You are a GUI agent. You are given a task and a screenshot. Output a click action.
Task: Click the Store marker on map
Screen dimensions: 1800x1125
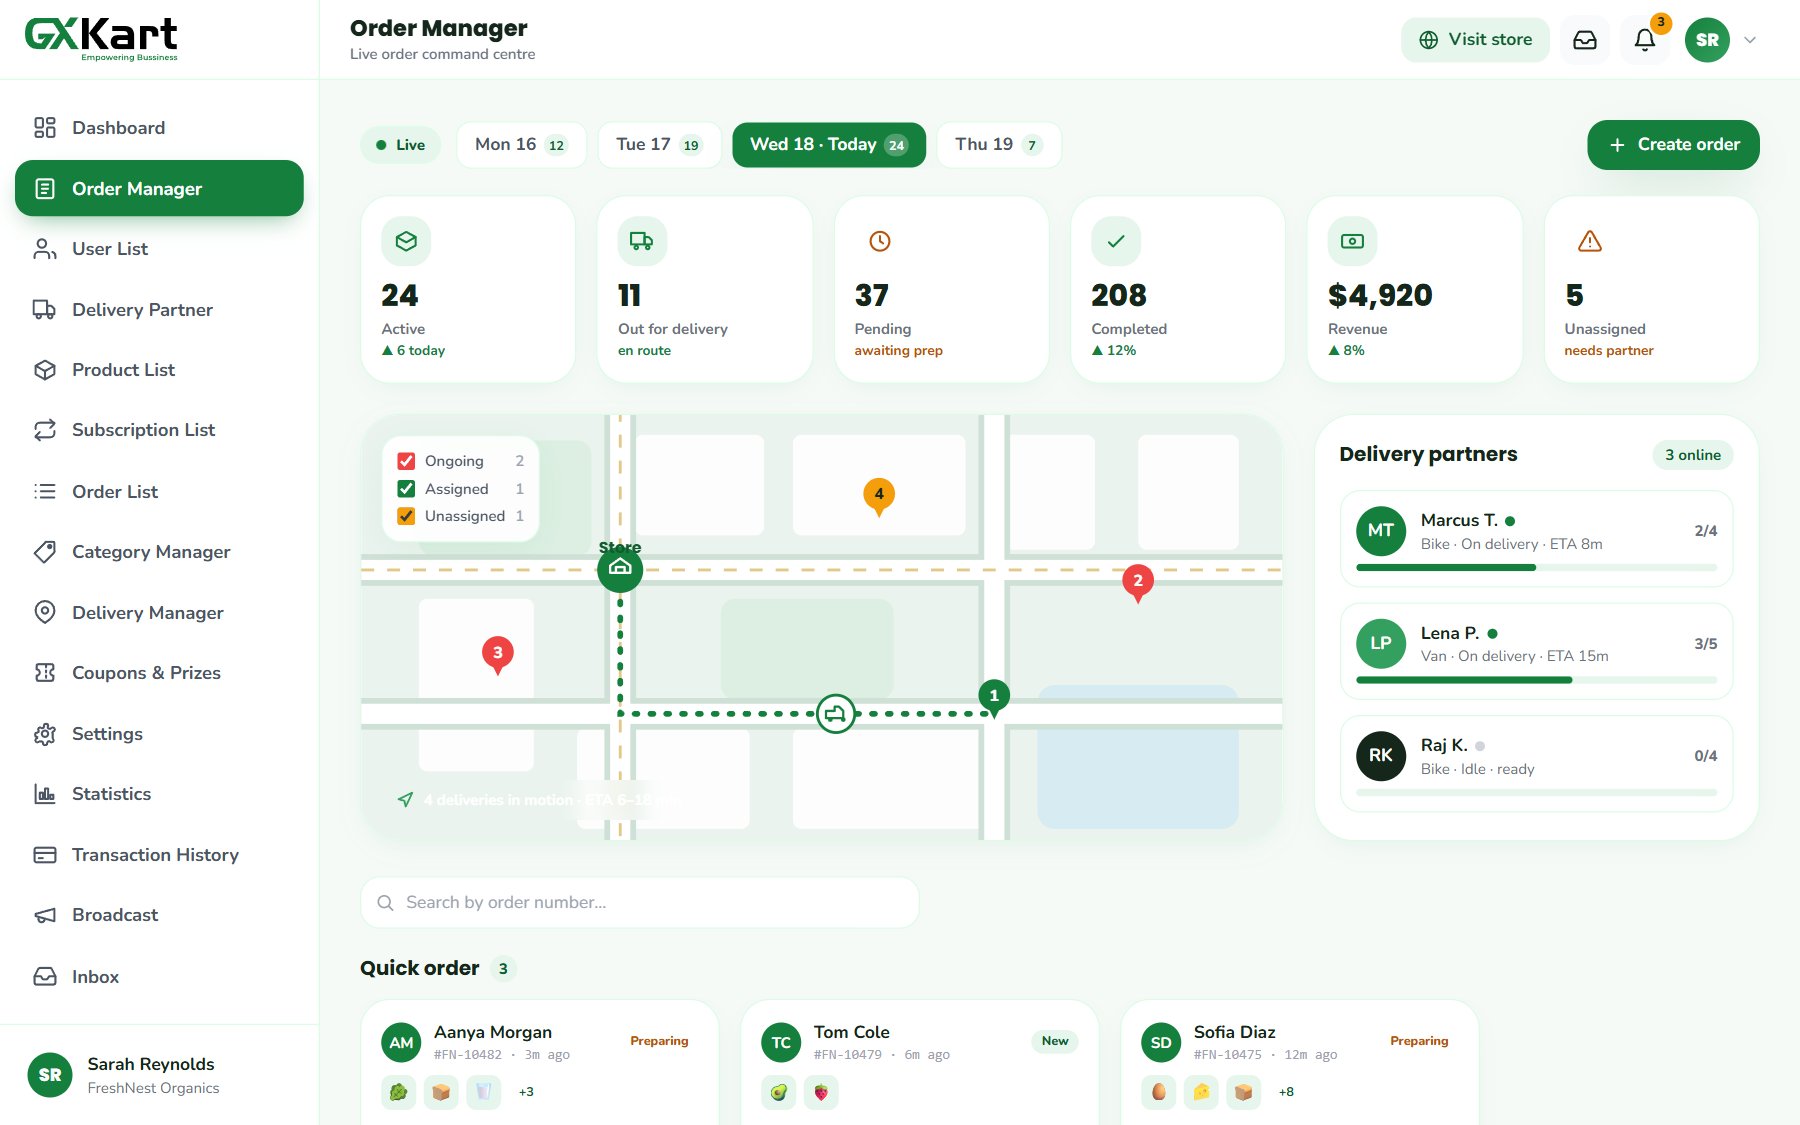point(620,569)
